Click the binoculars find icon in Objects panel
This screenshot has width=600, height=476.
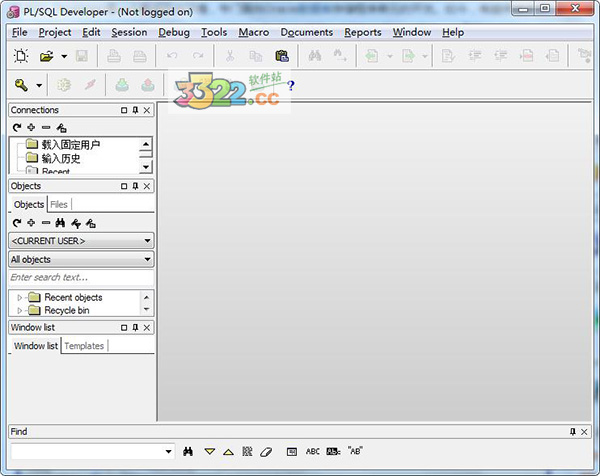(60, 223)
